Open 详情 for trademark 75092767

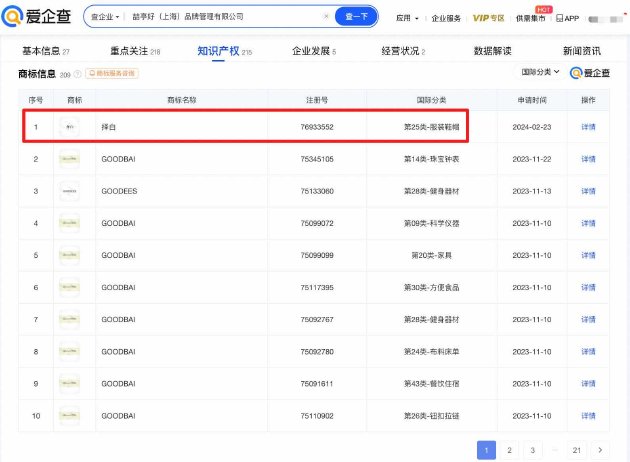pos(588,320)
